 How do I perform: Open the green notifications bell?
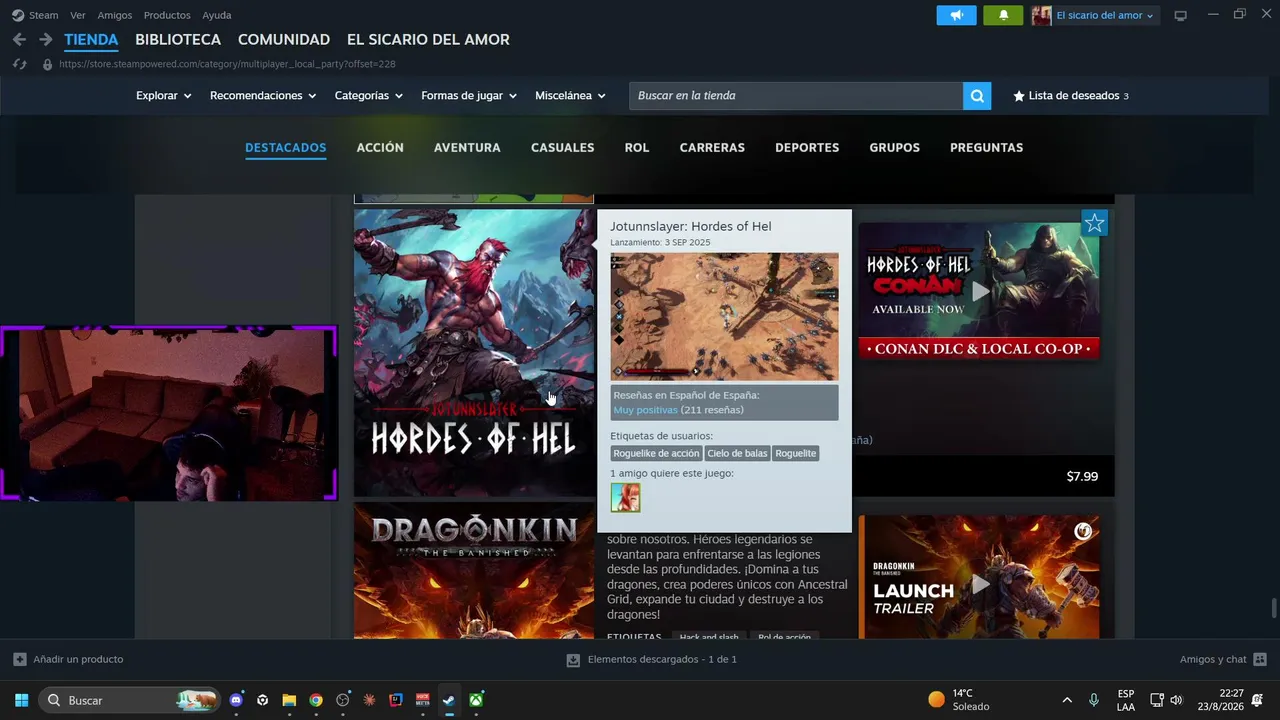[1003, 15]
